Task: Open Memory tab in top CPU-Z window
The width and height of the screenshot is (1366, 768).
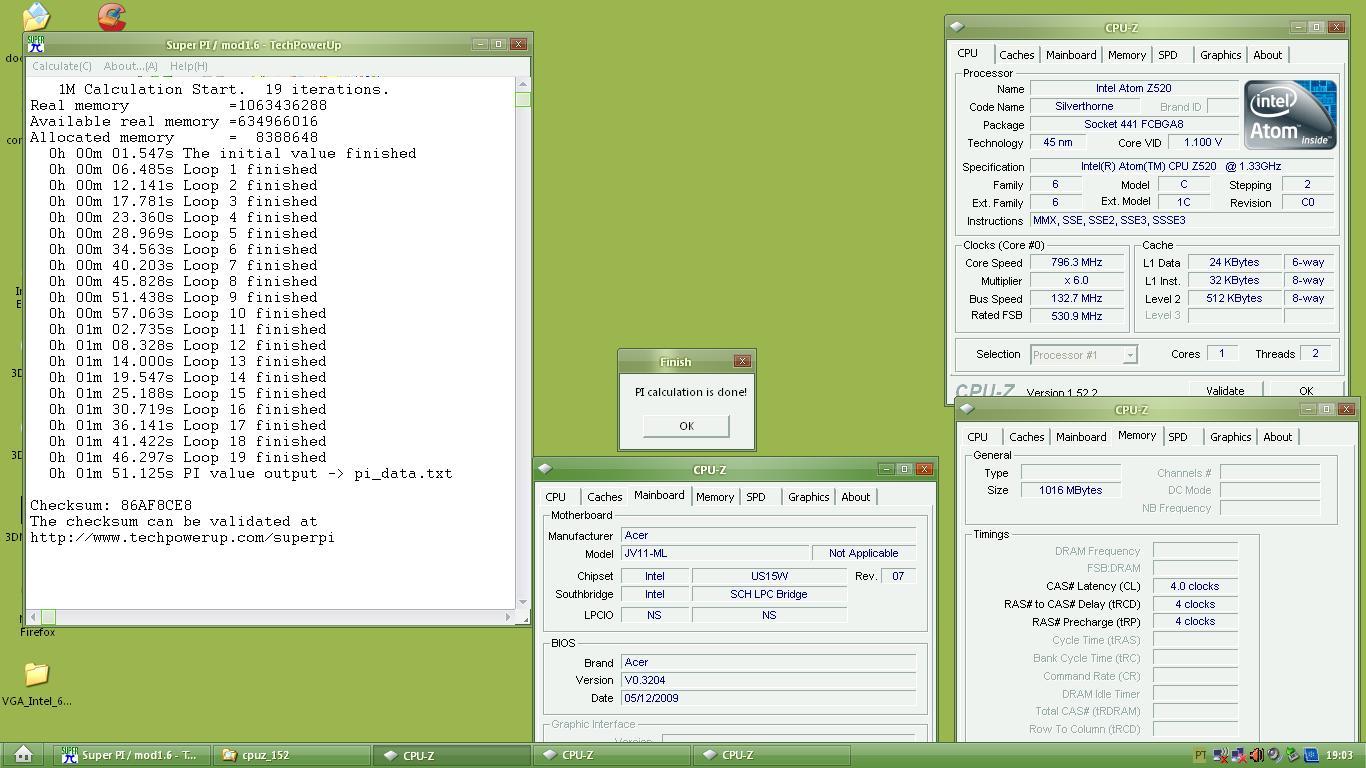Action: 1126,55
